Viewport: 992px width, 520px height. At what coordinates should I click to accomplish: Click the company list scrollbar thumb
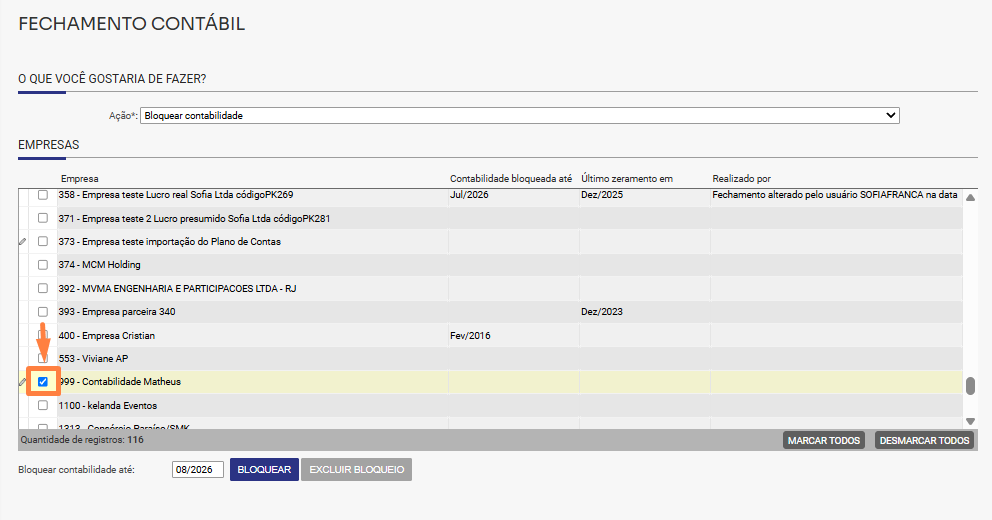click(x=970, y=386)
